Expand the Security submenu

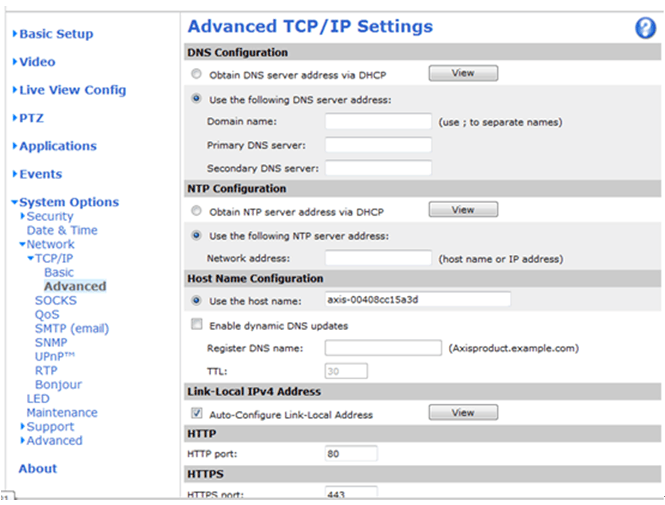tap(49, 216)
